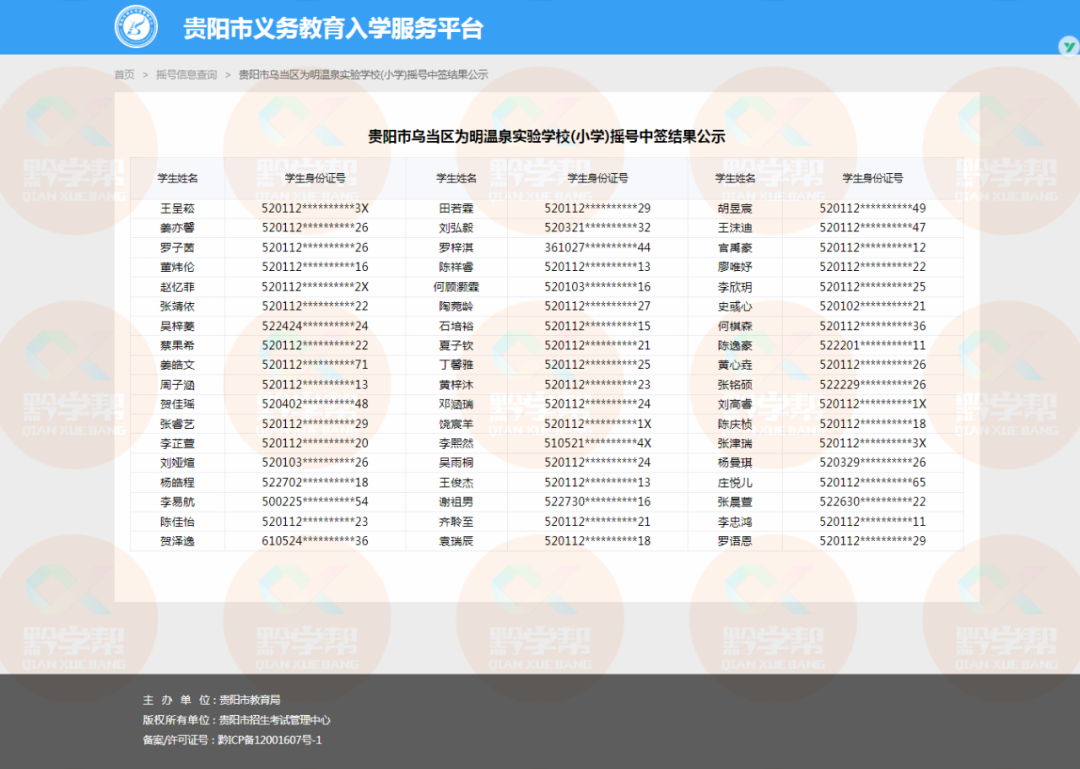This screenshot has height=769, width=1080.
Task: Click student name 李忠鸿
Action: [x=735, y=522]
